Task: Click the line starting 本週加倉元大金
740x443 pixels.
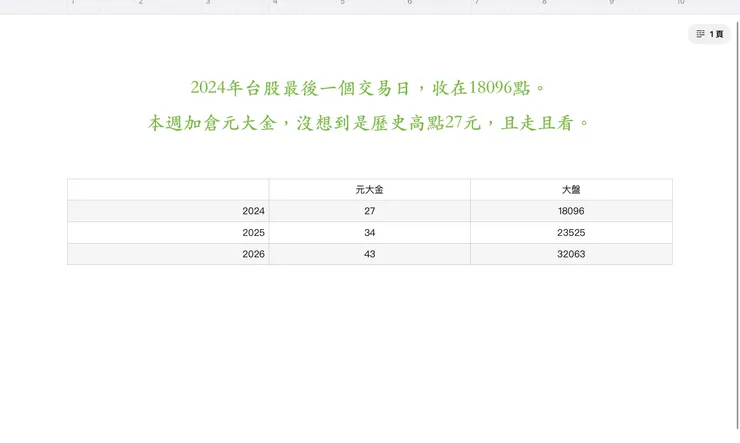Action: tap(368, 123)
